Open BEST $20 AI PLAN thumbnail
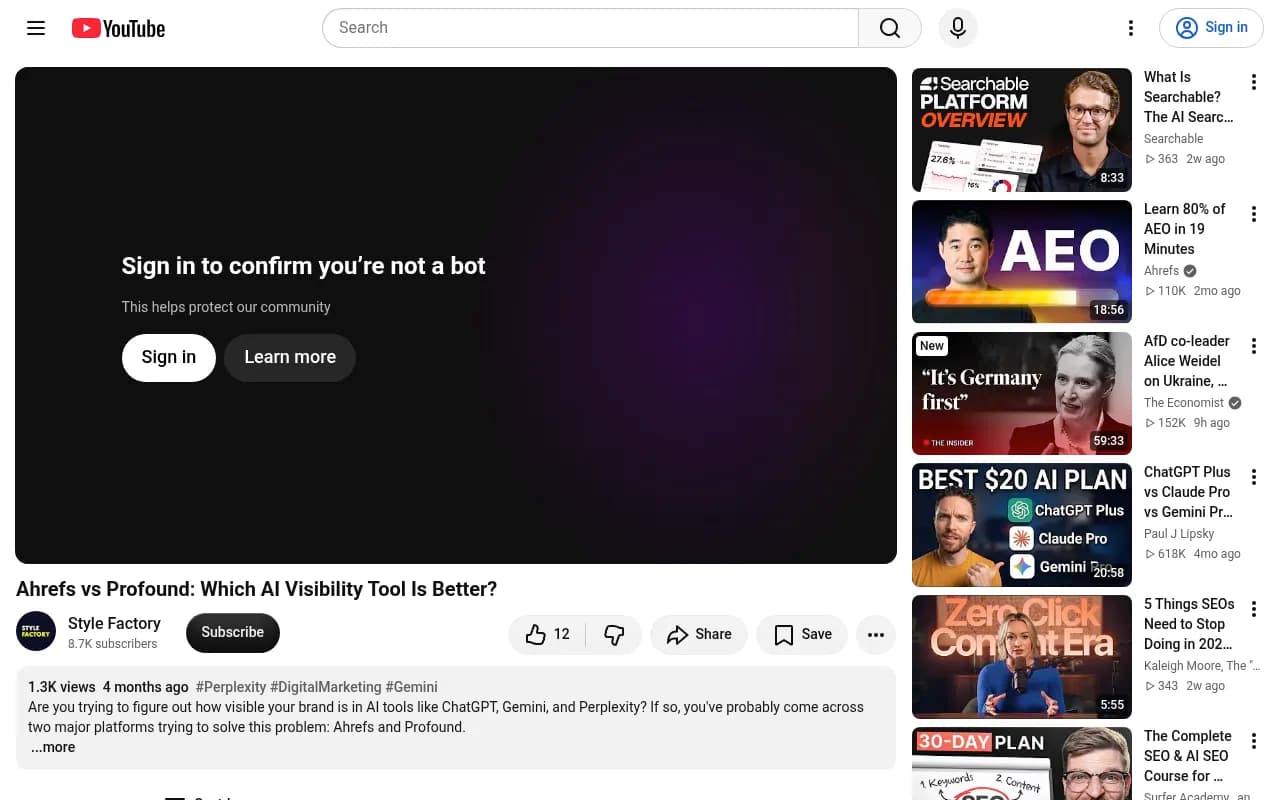This screenshot has width=1280, height=800. pos(1022,525)
